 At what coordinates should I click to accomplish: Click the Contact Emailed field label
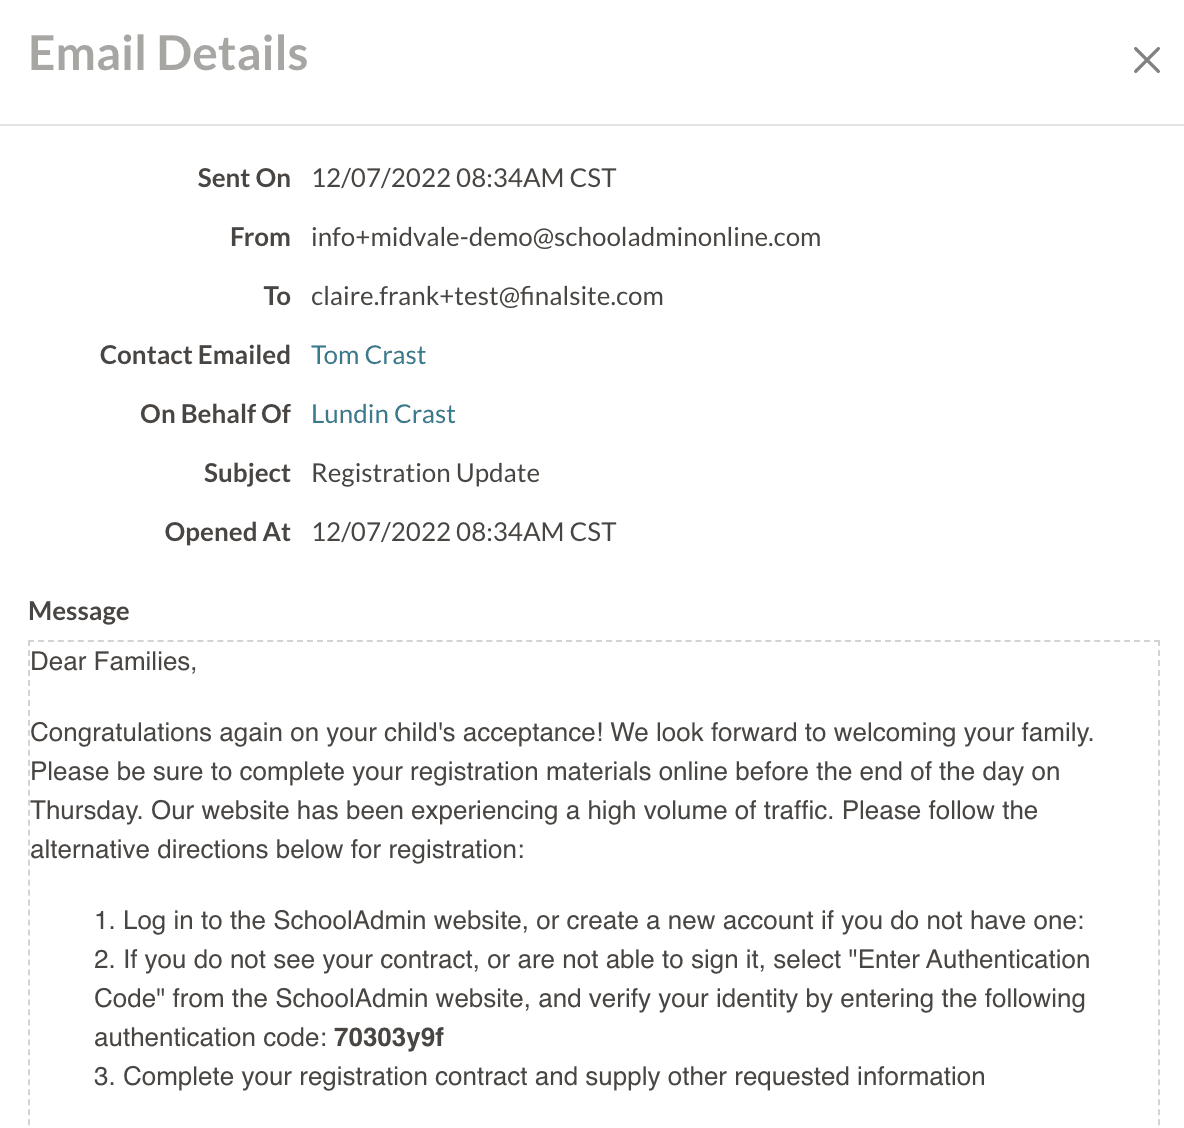click(x=195, y=355)
